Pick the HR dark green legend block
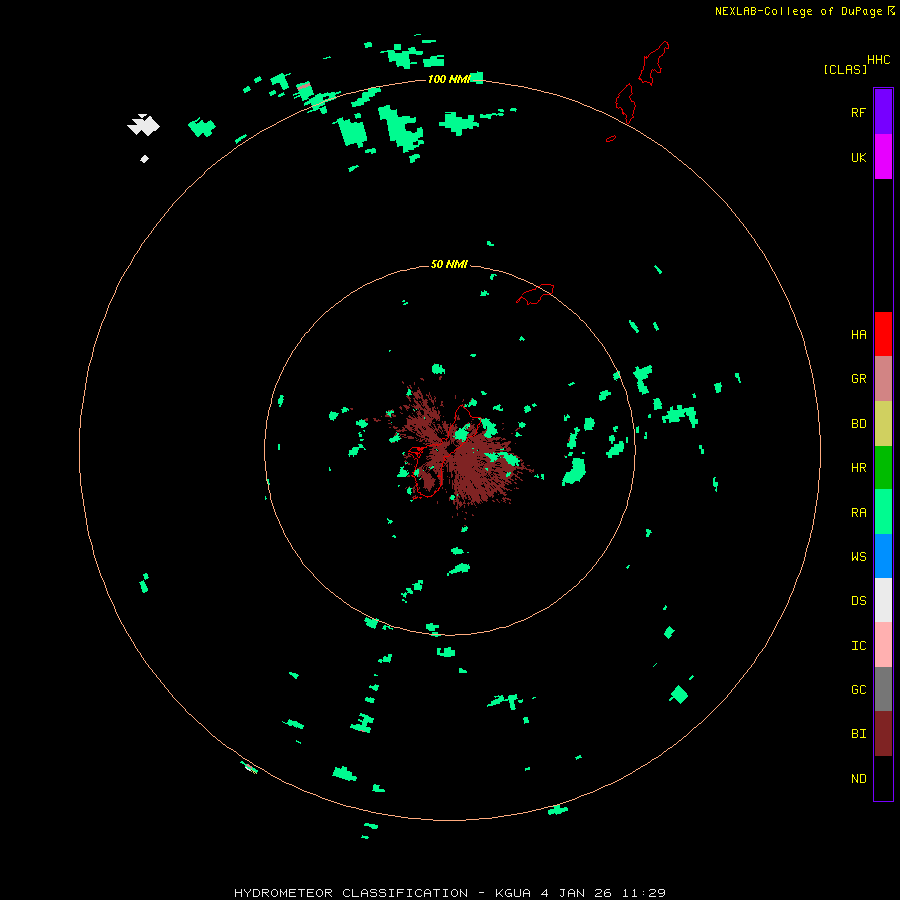Image resolution: width=900 pixels, height=900 pixels. pyautogui.click(x=883, y=468)
